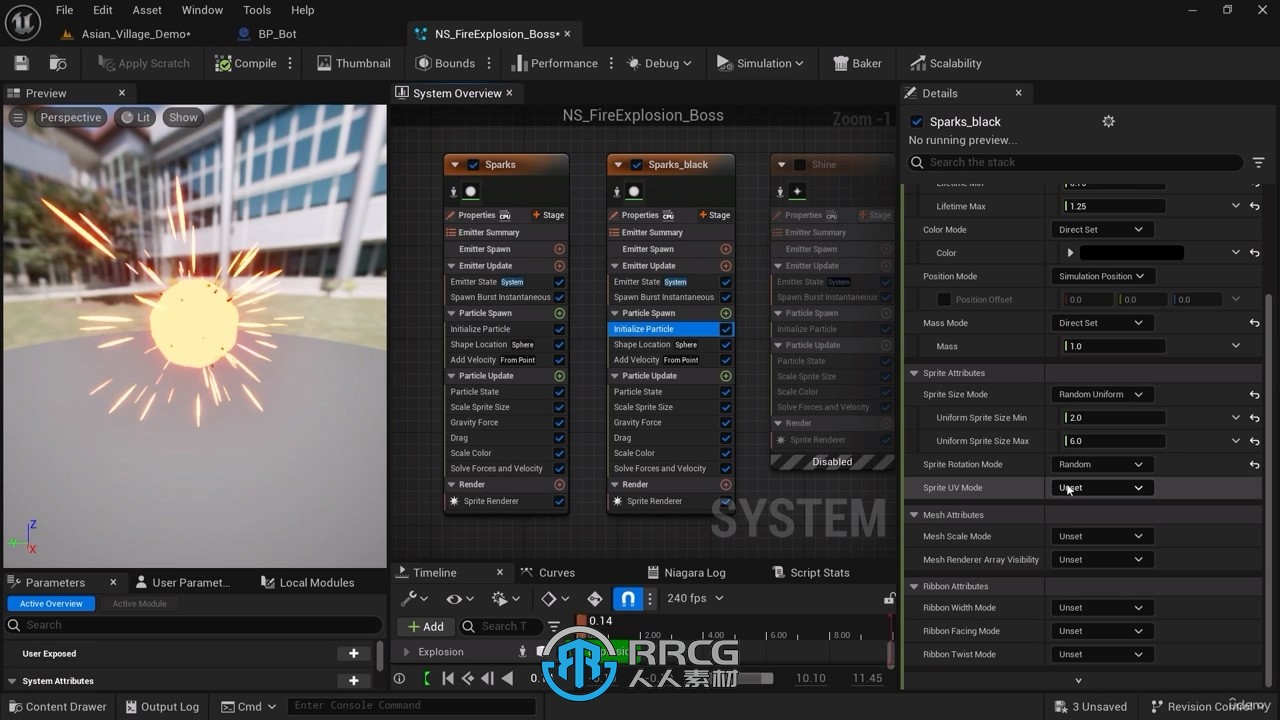Switch to the Local Modules tab

(307, 582)
